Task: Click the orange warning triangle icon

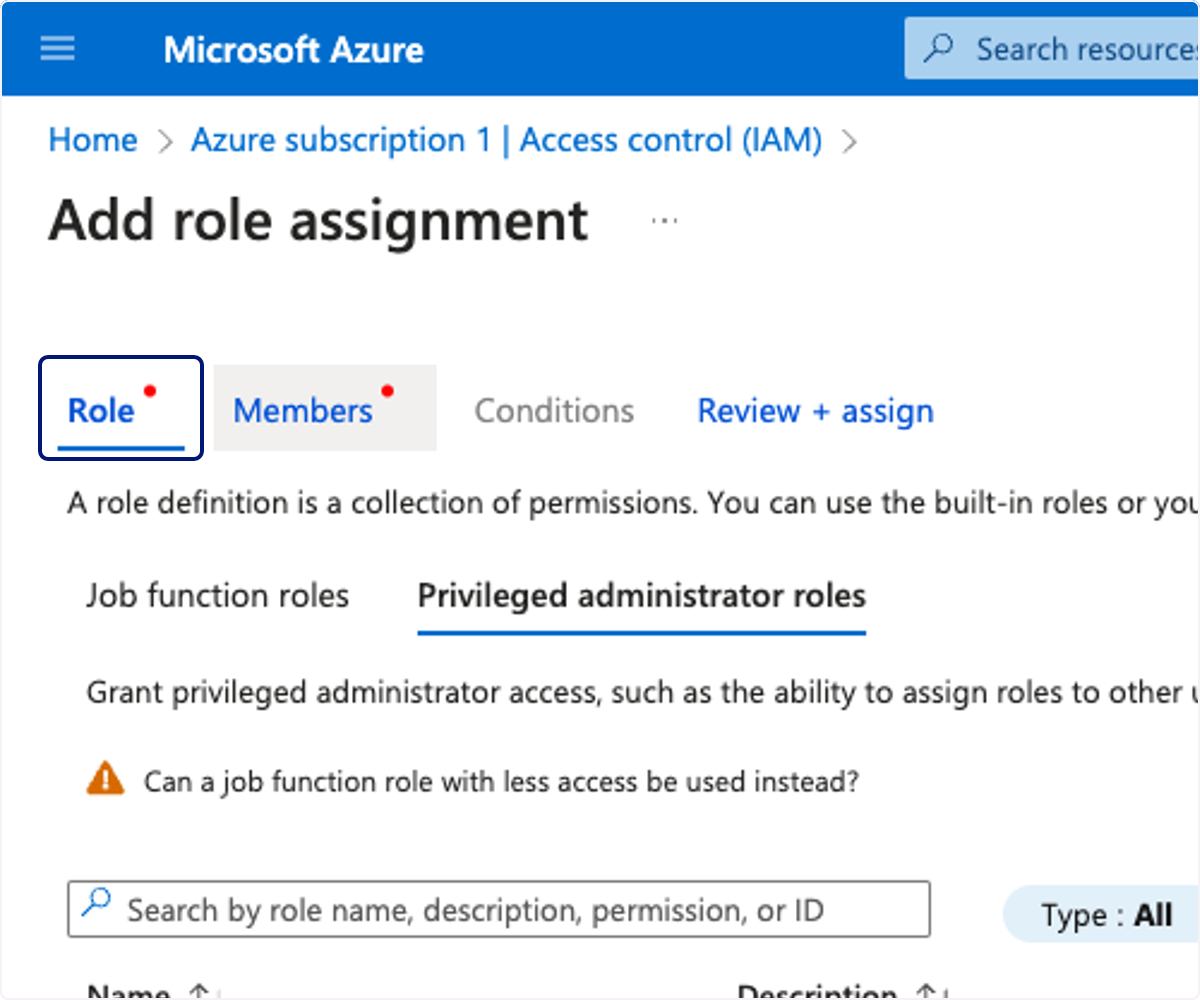Action: 106,778
